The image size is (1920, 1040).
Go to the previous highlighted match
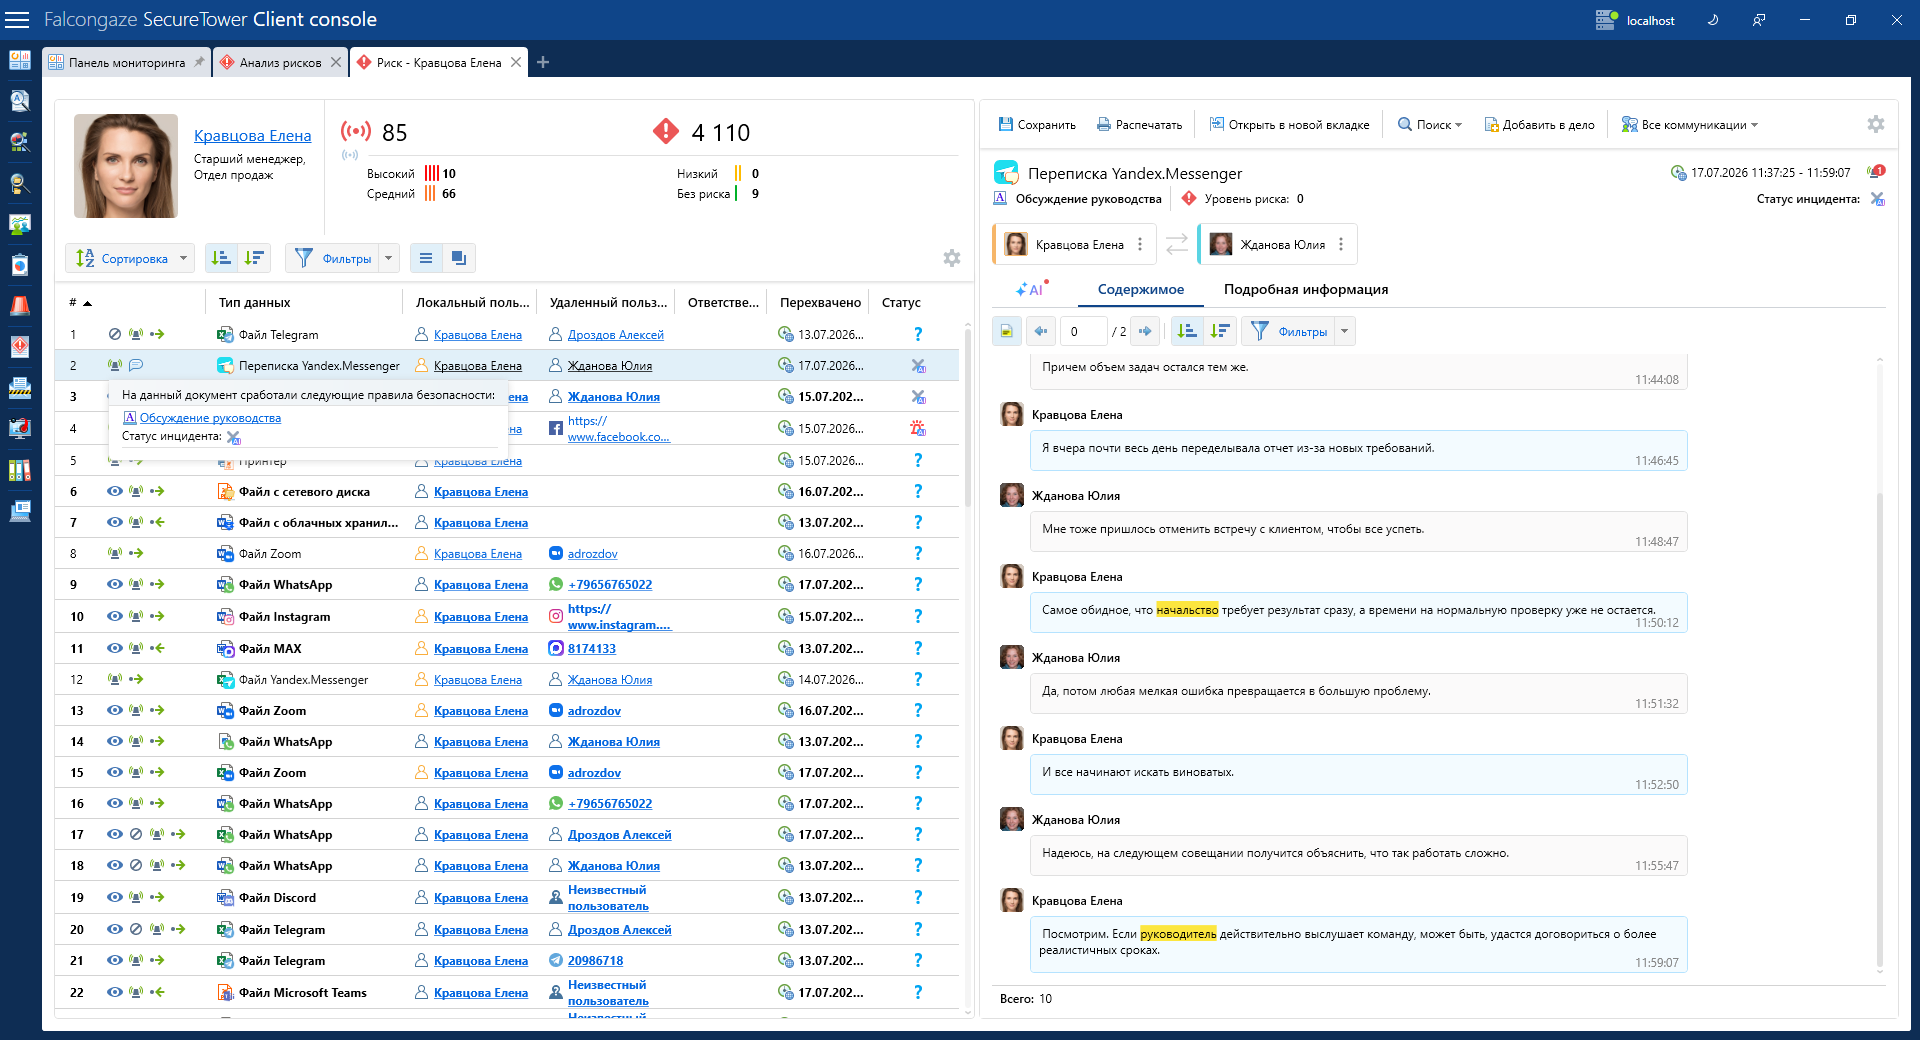coord(1041,331)
